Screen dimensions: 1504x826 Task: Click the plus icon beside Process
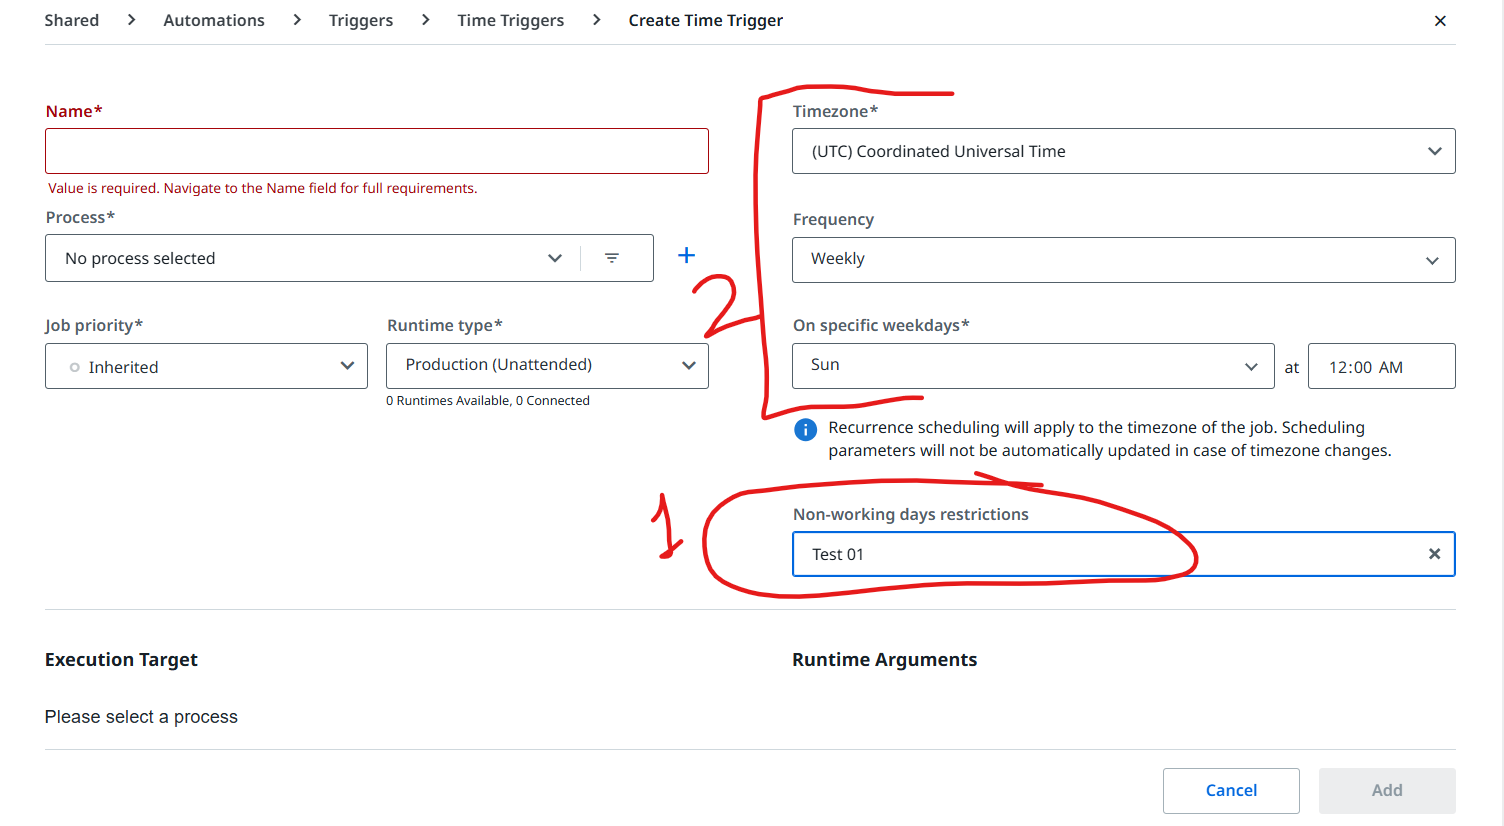[686, 256]
